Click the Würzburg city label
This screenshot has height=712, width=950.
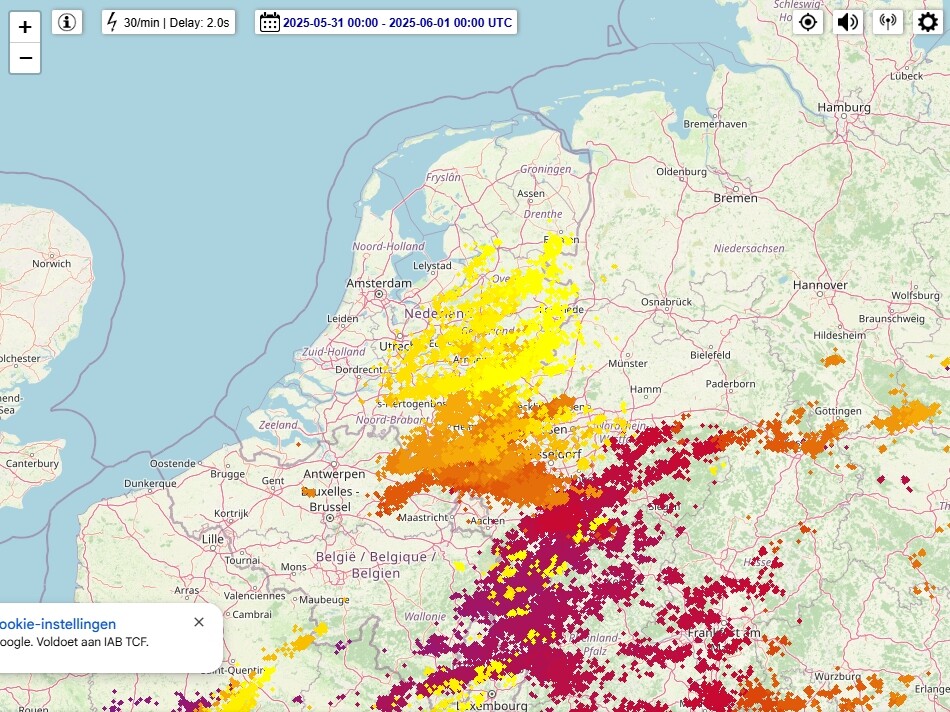click(x=837, y=677)
